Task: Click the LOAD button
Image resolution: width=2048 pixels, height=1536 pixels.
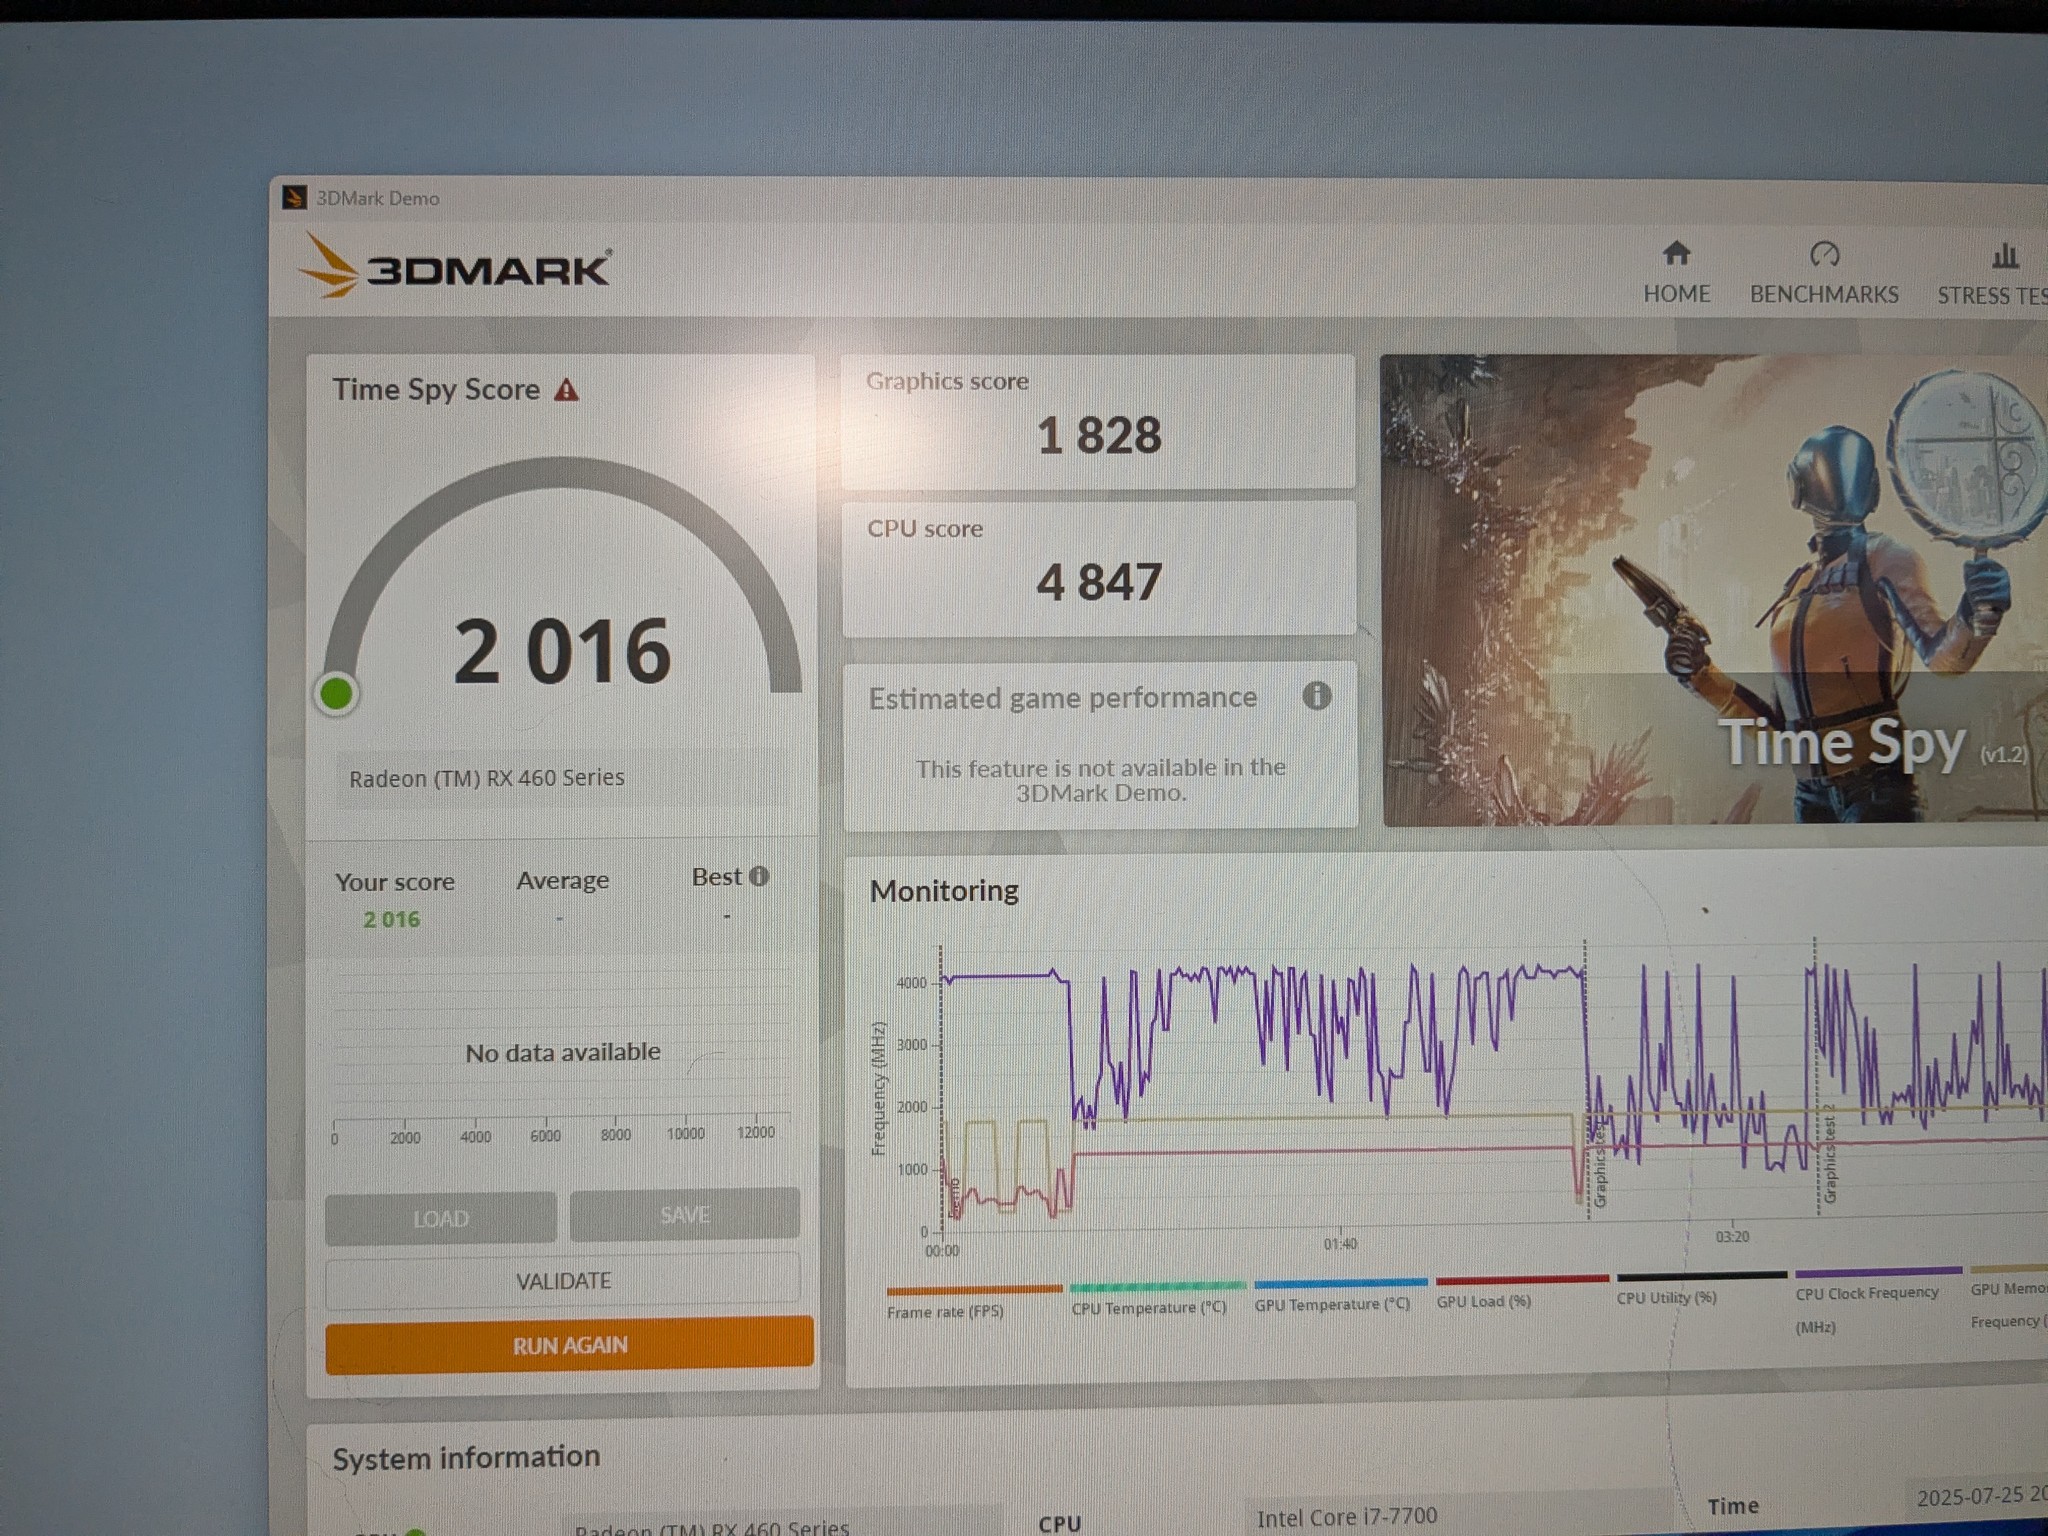Action: pos(440,1218)
